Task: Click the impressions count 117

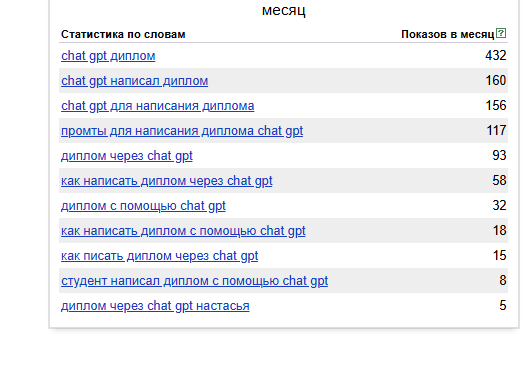Action: (496, 131)
